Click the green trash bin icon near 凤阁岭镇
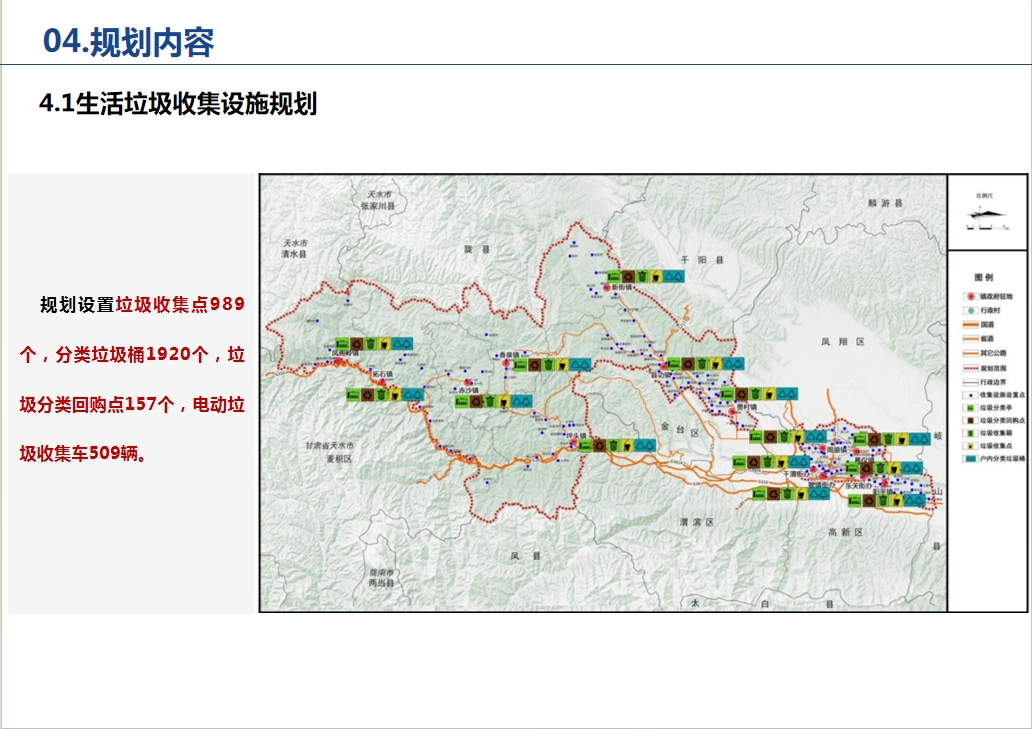Screen dimensions: 1032x729 click(372, 344)
